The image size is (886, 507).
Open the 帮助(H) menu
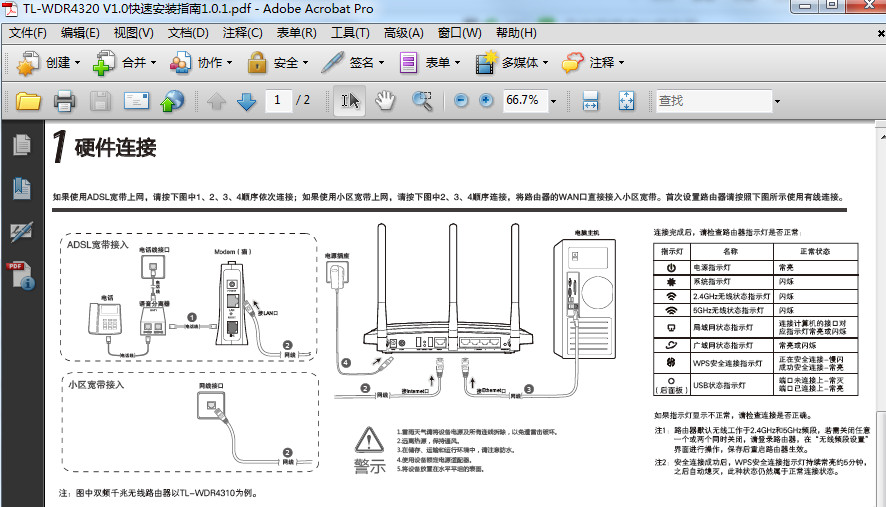coord(516,33)
